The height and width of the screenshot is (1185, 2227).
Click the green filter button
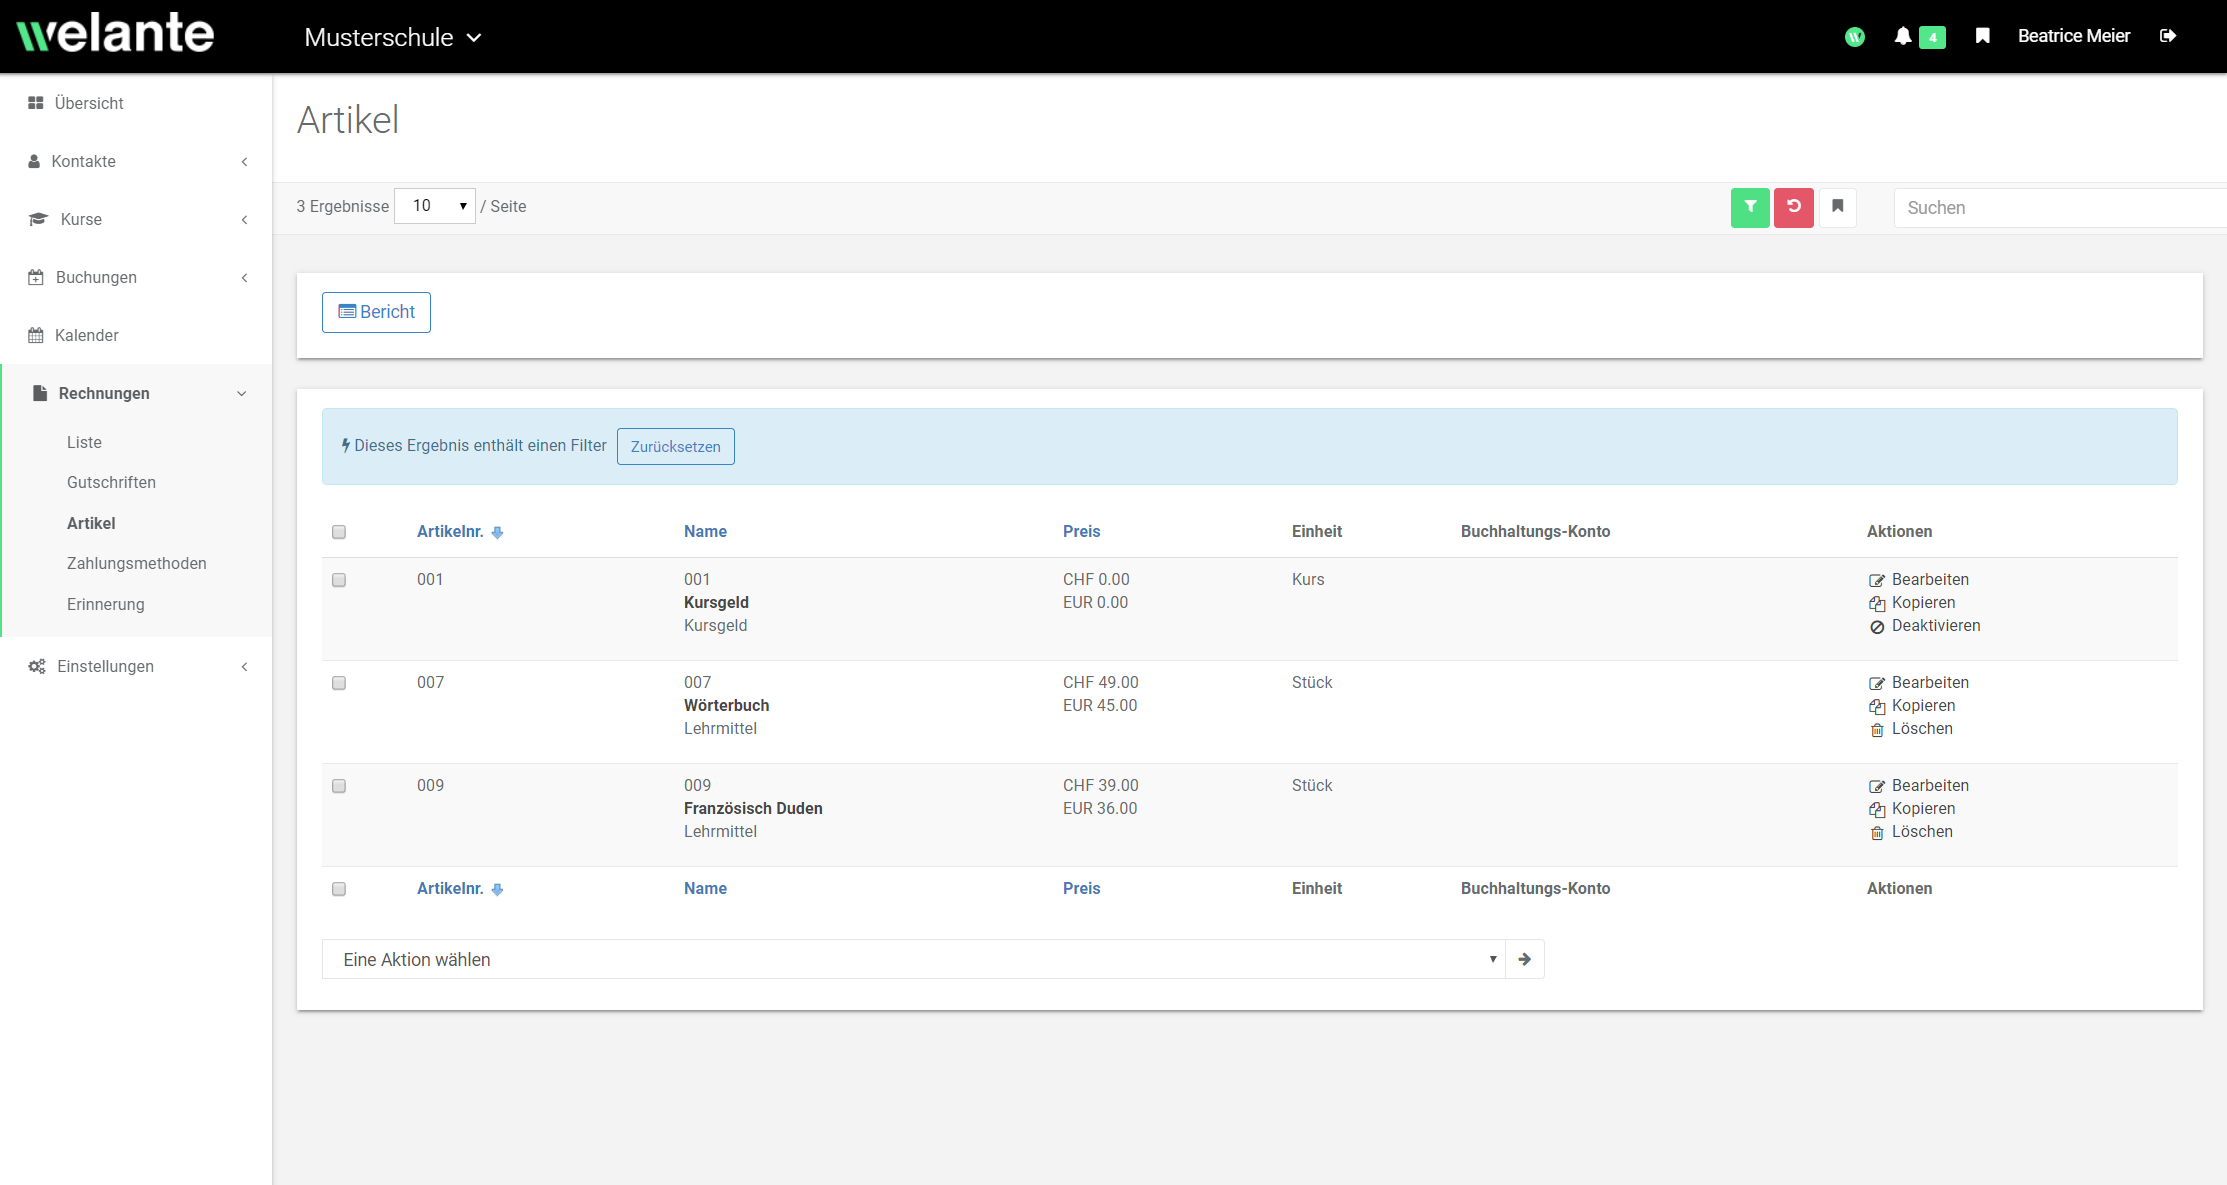tap(1750, 207)
